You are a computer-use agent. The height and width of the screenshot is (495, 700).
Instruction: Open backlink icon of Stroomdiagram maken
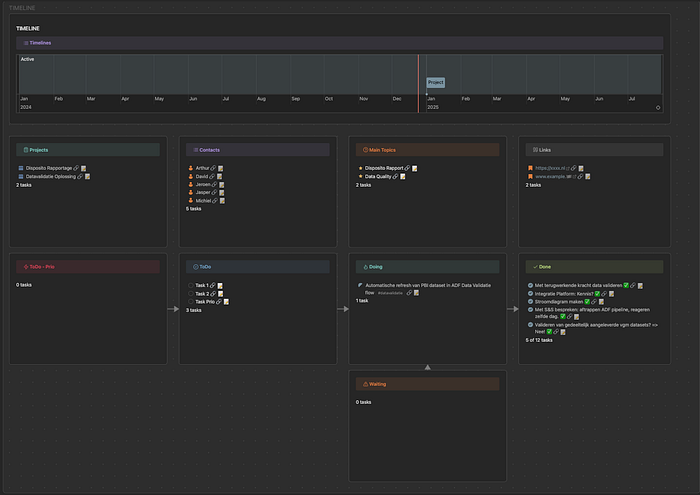(594, 302)
